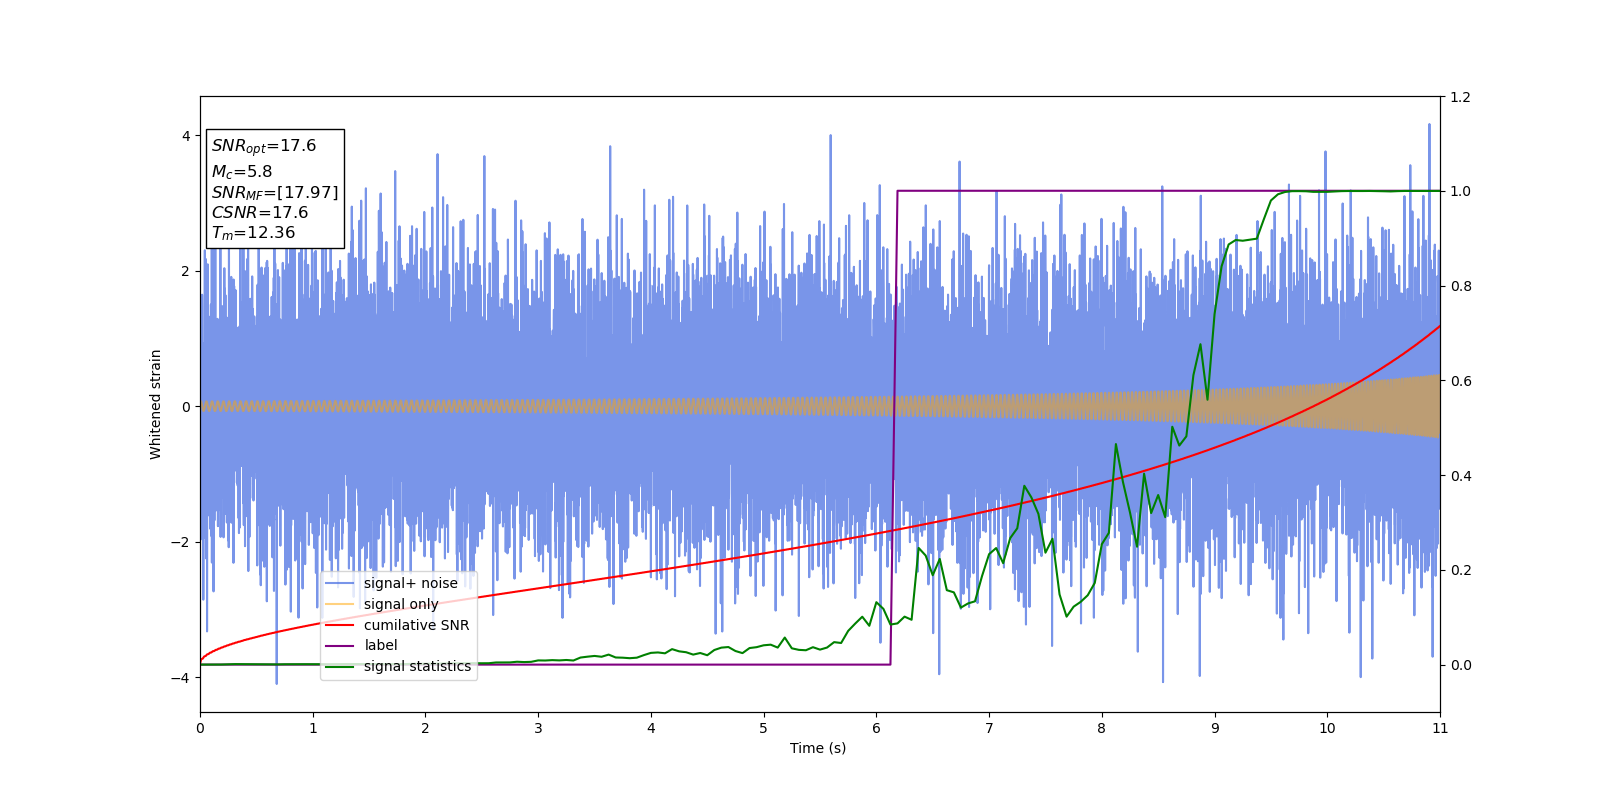The image size is (1600, 800).
Task: Click the x-axis tick label 11
Action: click(x=1440, y=728)
